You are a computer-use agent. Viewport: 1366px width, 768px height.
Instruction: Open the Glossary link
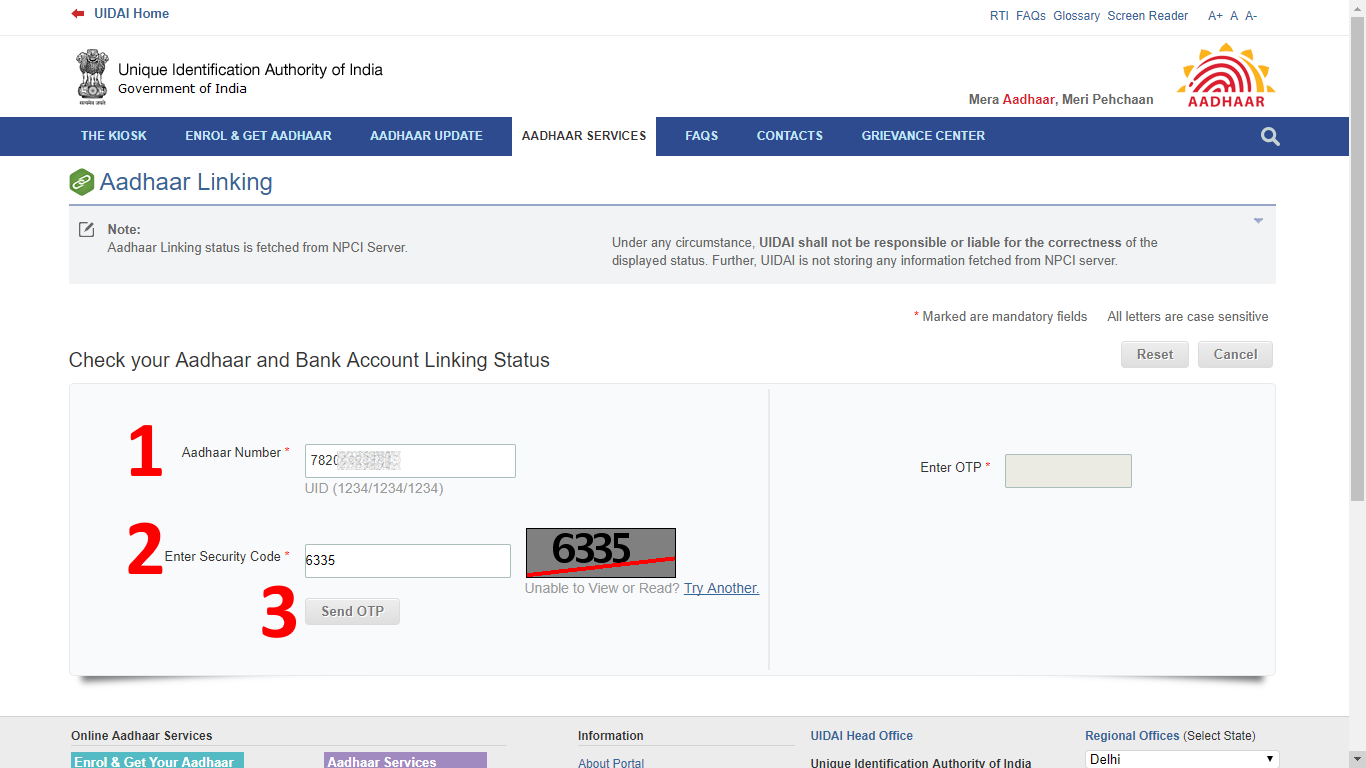tap(1076, 16)
